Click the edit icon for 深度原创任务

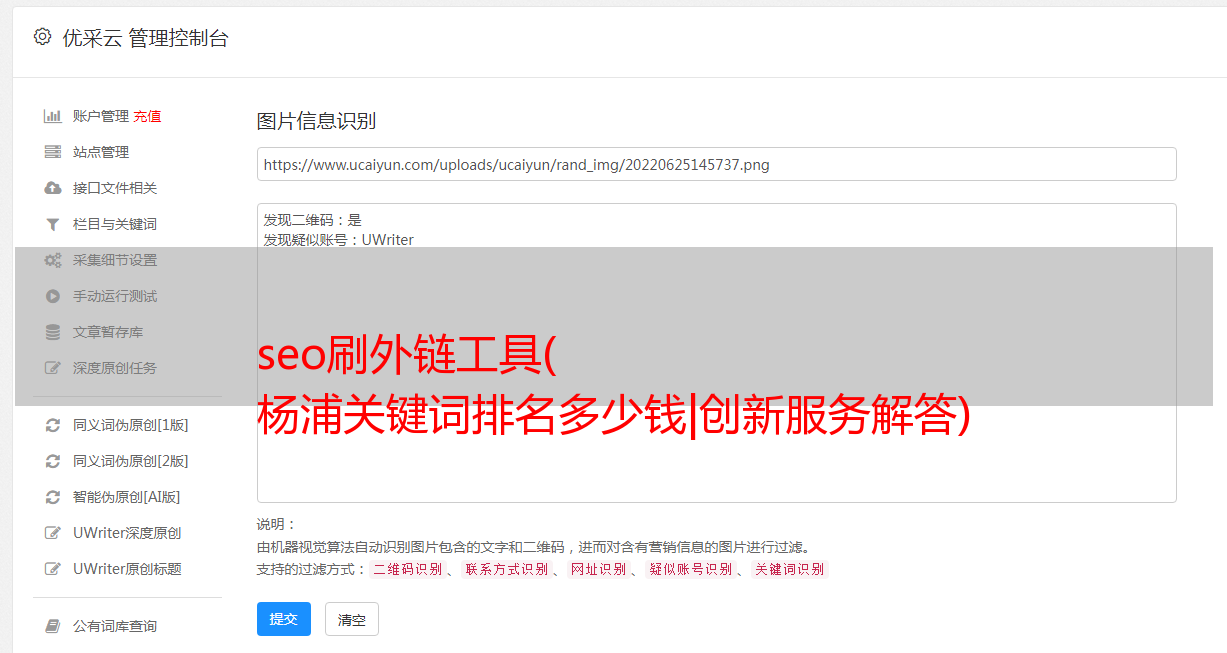(x=53, y=368)
